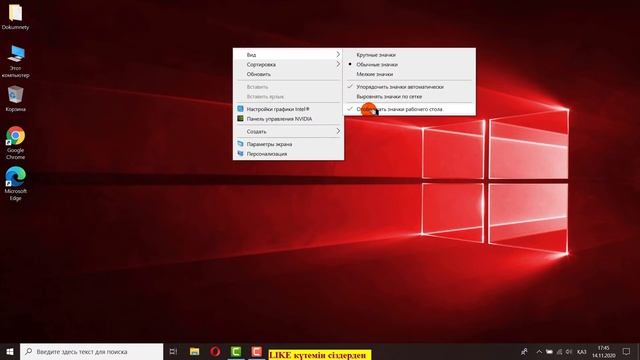Toggle Отображать значки рабочего стола
Screen dimensions: 640x360
click(409, 109)
